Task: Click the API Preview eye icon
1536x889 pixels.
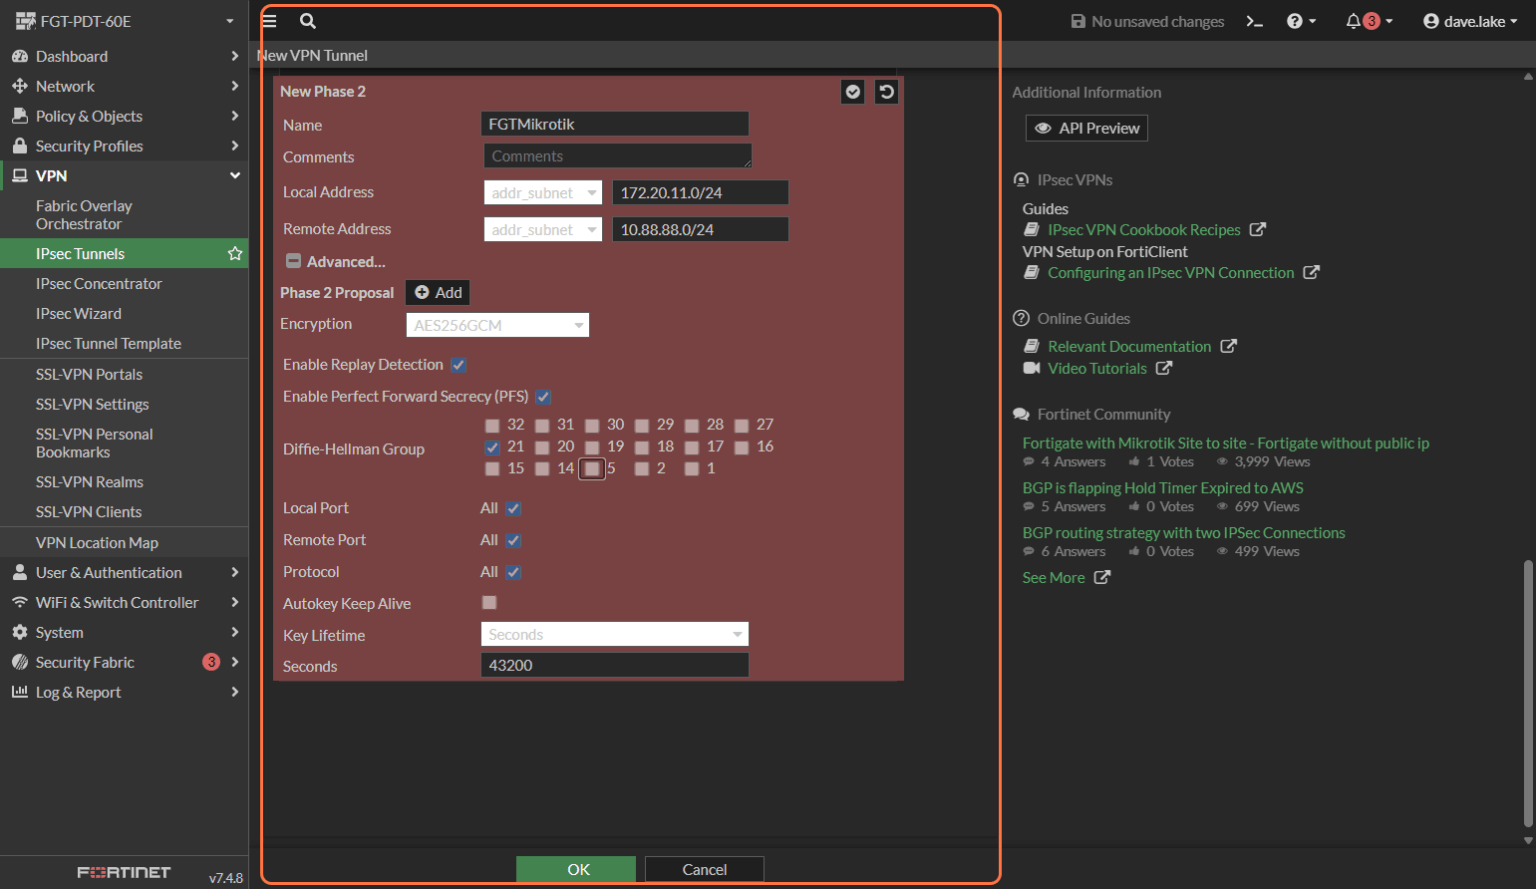Action: (x=1042, y=127)
